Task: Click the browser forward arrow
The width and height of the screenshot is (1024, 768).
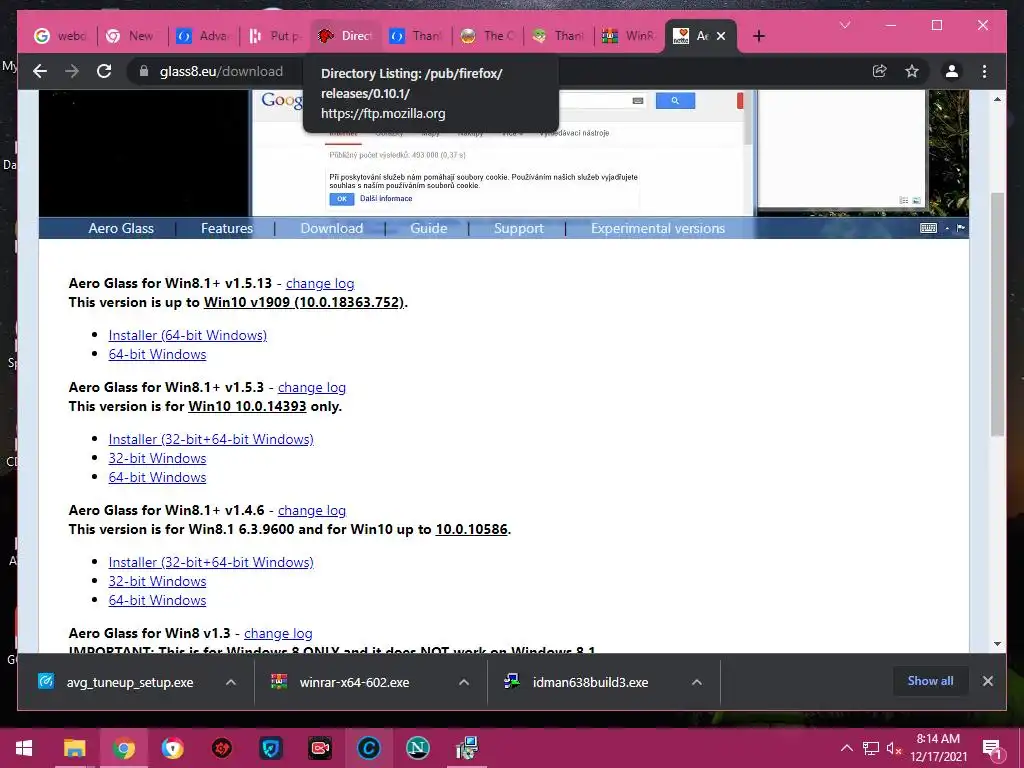Action: tap(72, 71)
